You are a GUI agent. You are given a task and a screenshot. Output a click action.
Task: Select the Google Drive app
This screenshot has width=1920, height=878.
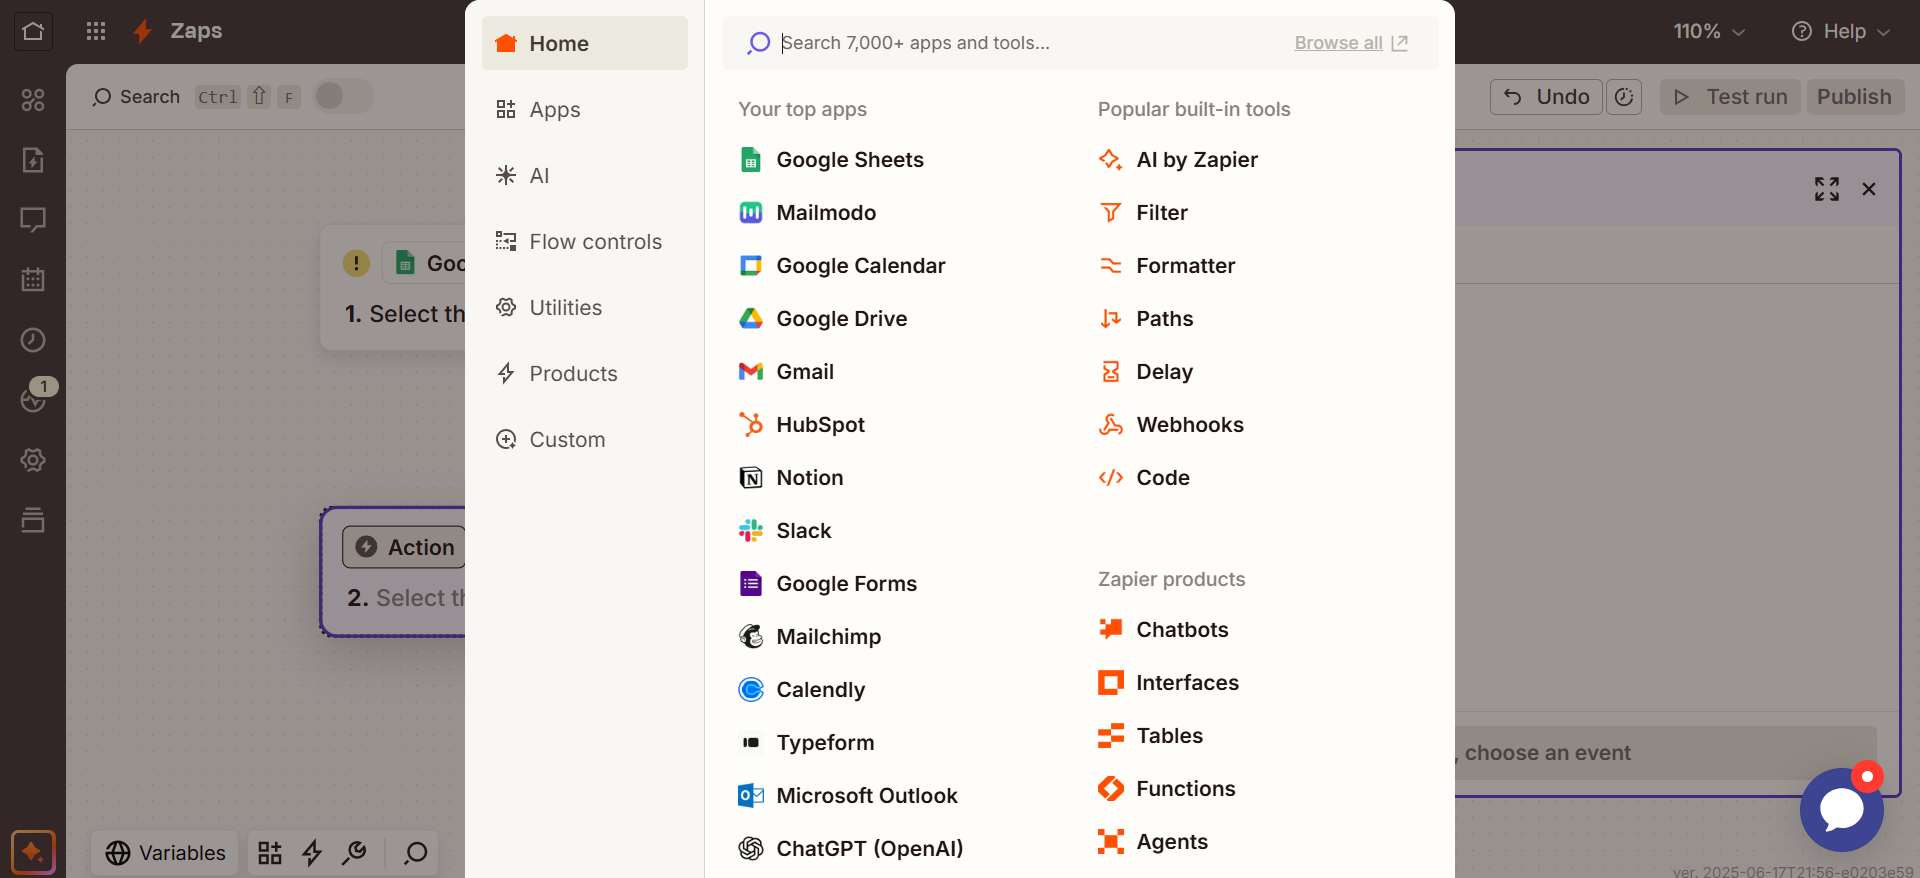[823, 319]
